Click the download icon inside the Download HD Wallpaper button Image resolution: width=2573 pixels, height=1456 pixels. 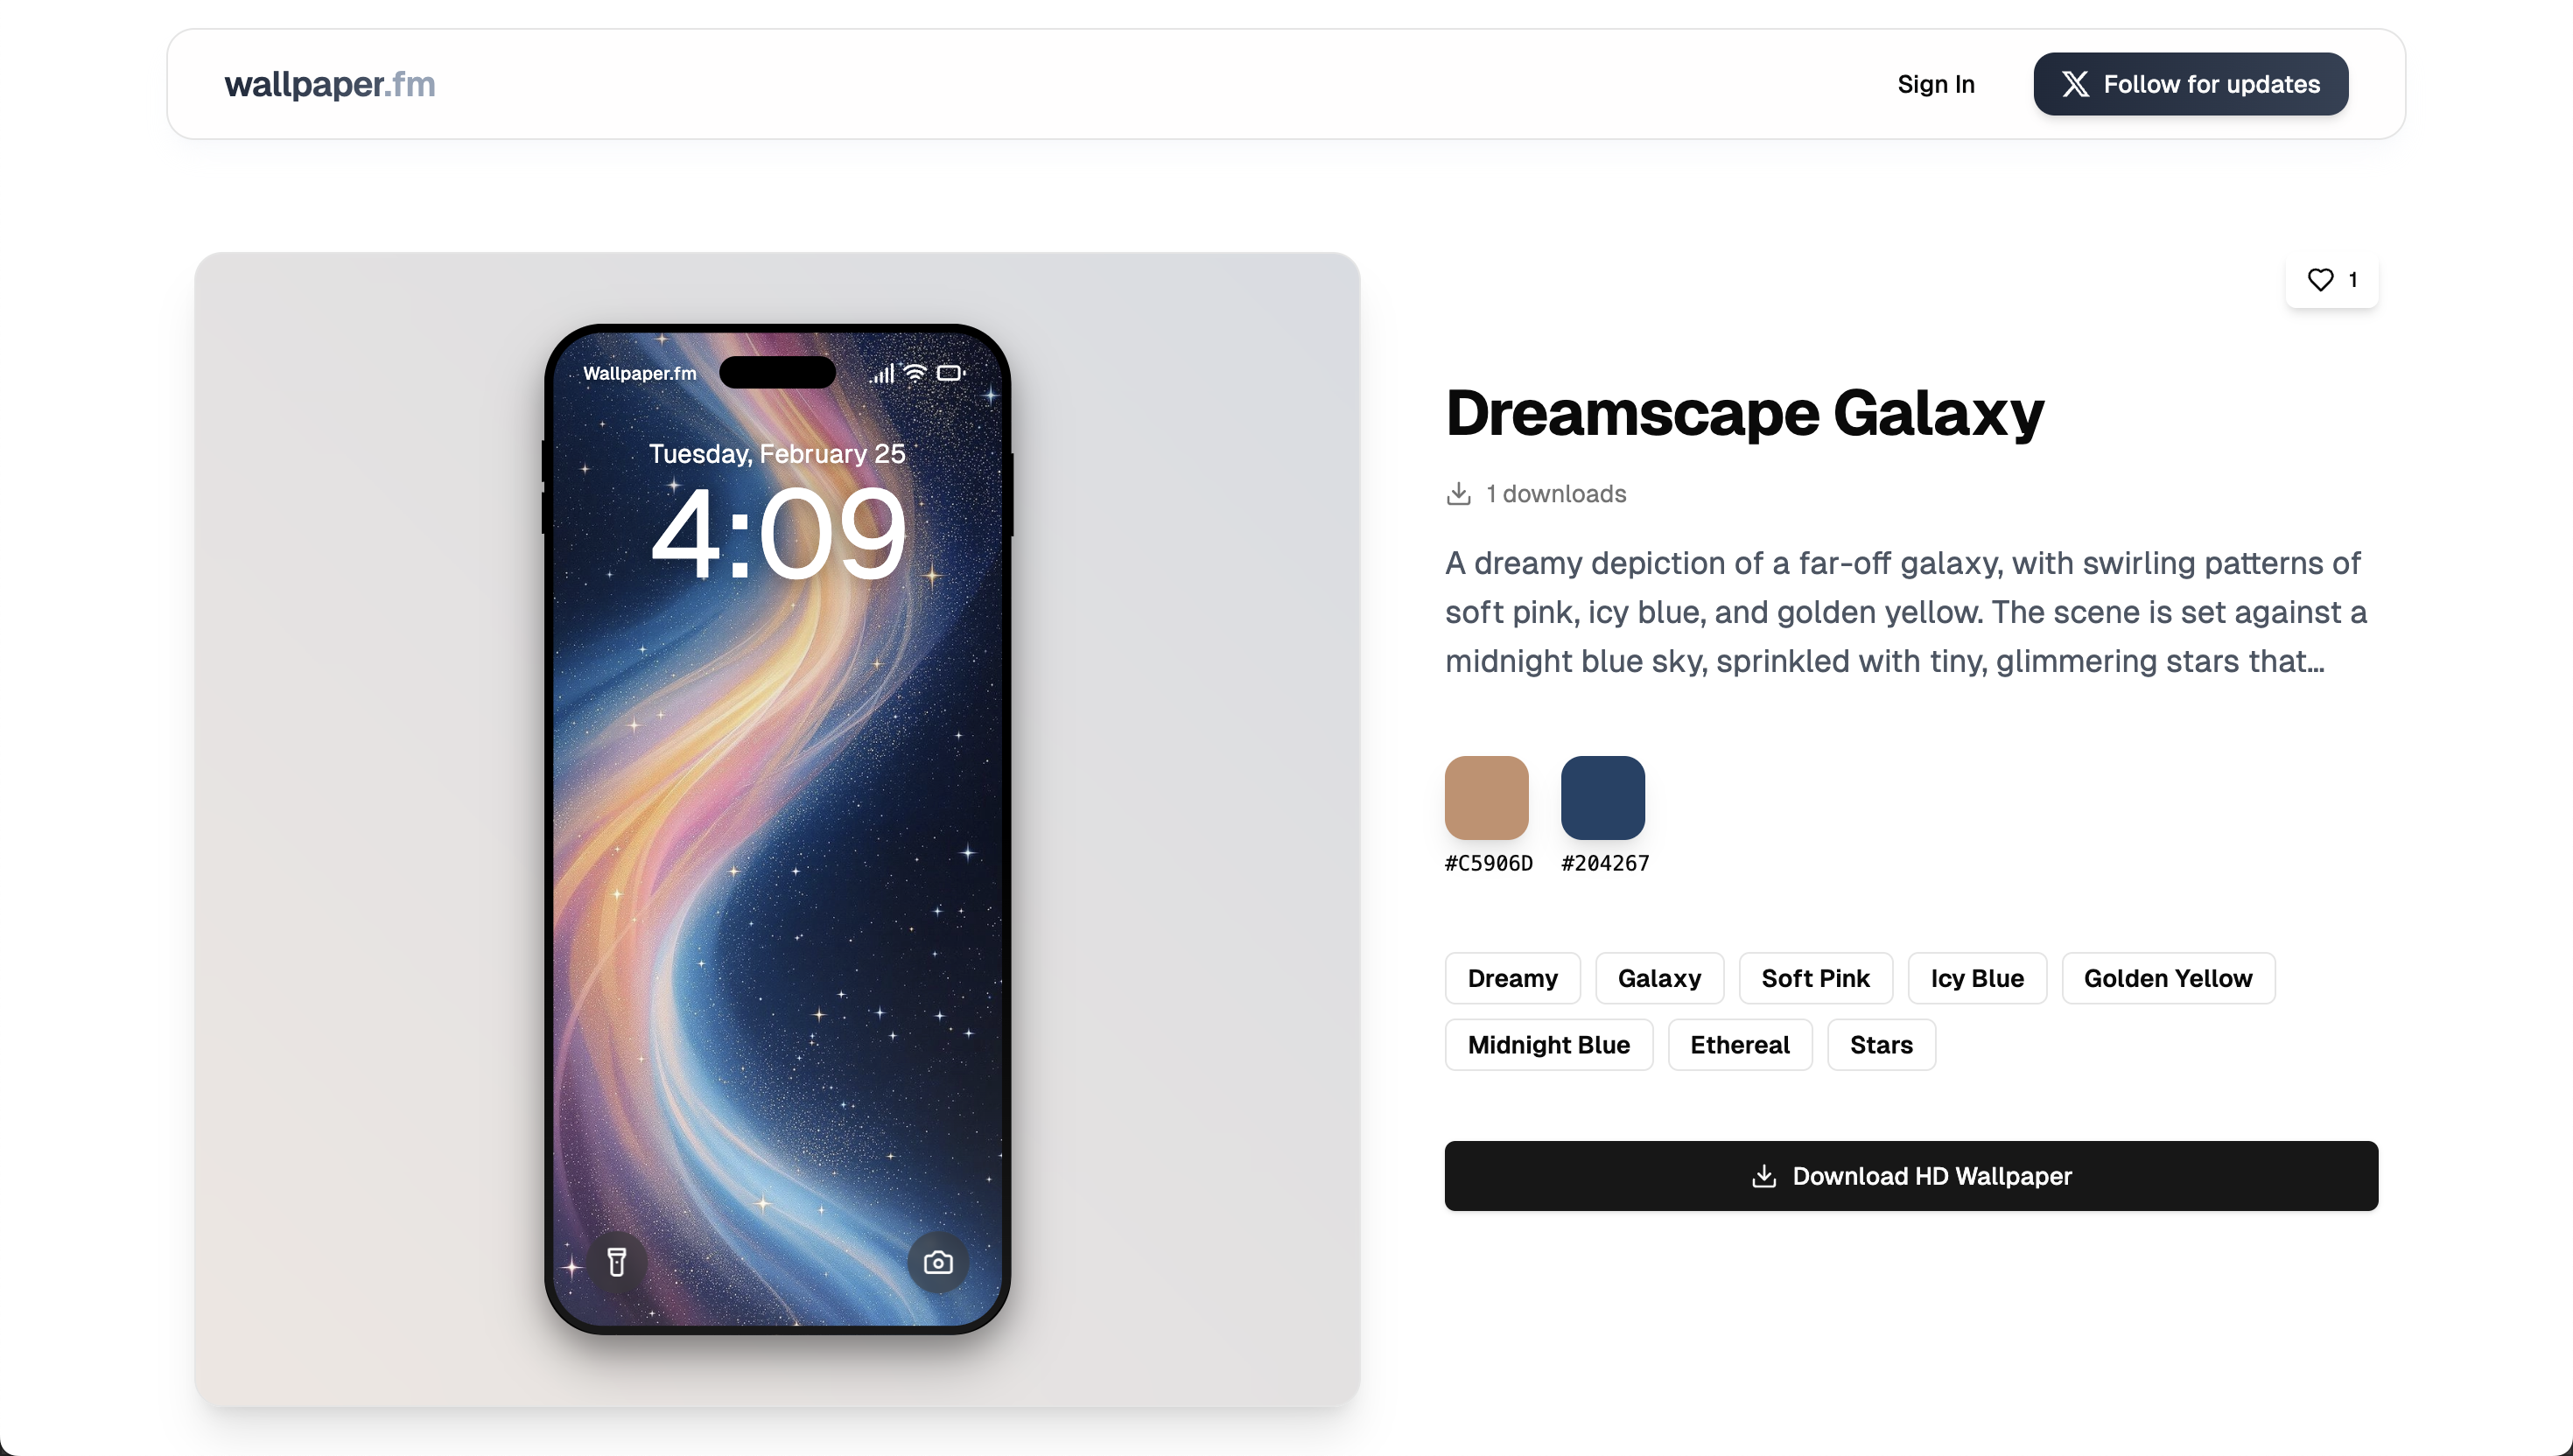coord(1764,1176)
